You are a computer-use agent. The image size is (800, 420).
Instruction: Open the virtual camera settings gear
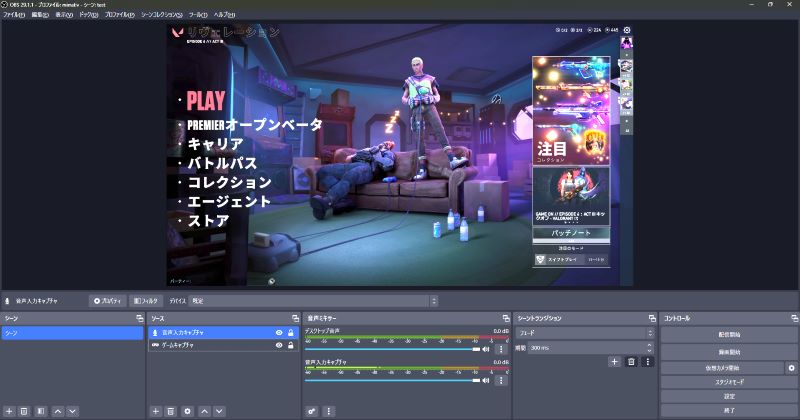coord(791,368)
